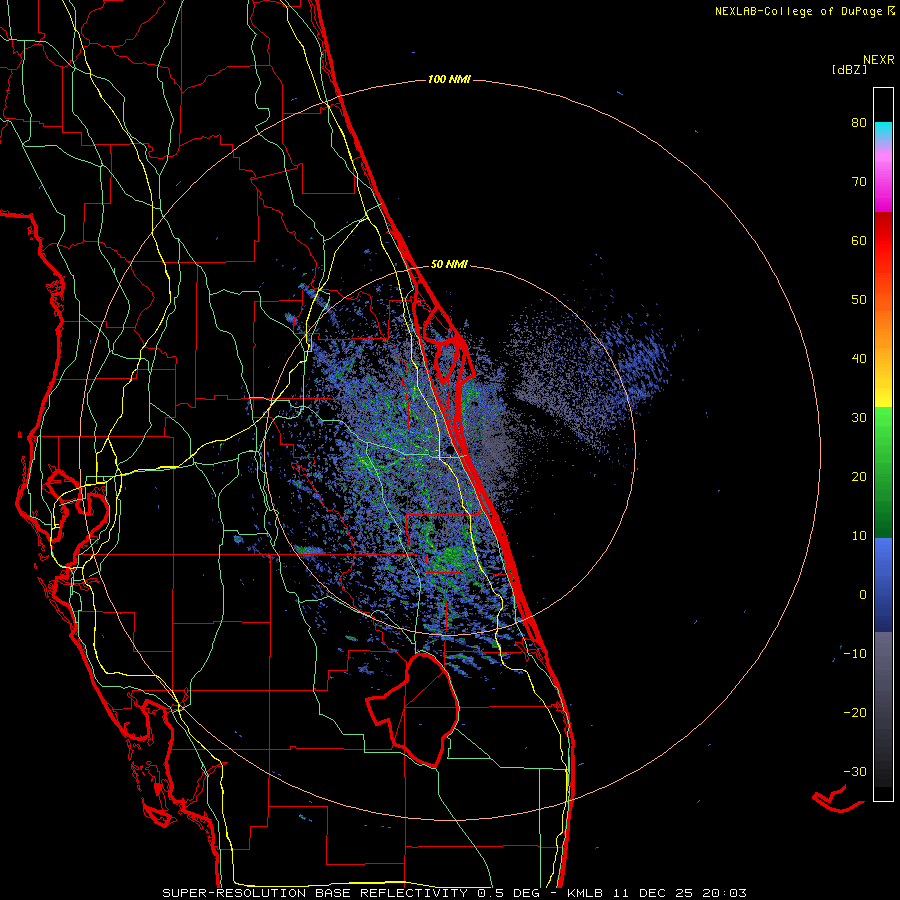Click the 0 dBZ scale value

click(x=863, y=595)
